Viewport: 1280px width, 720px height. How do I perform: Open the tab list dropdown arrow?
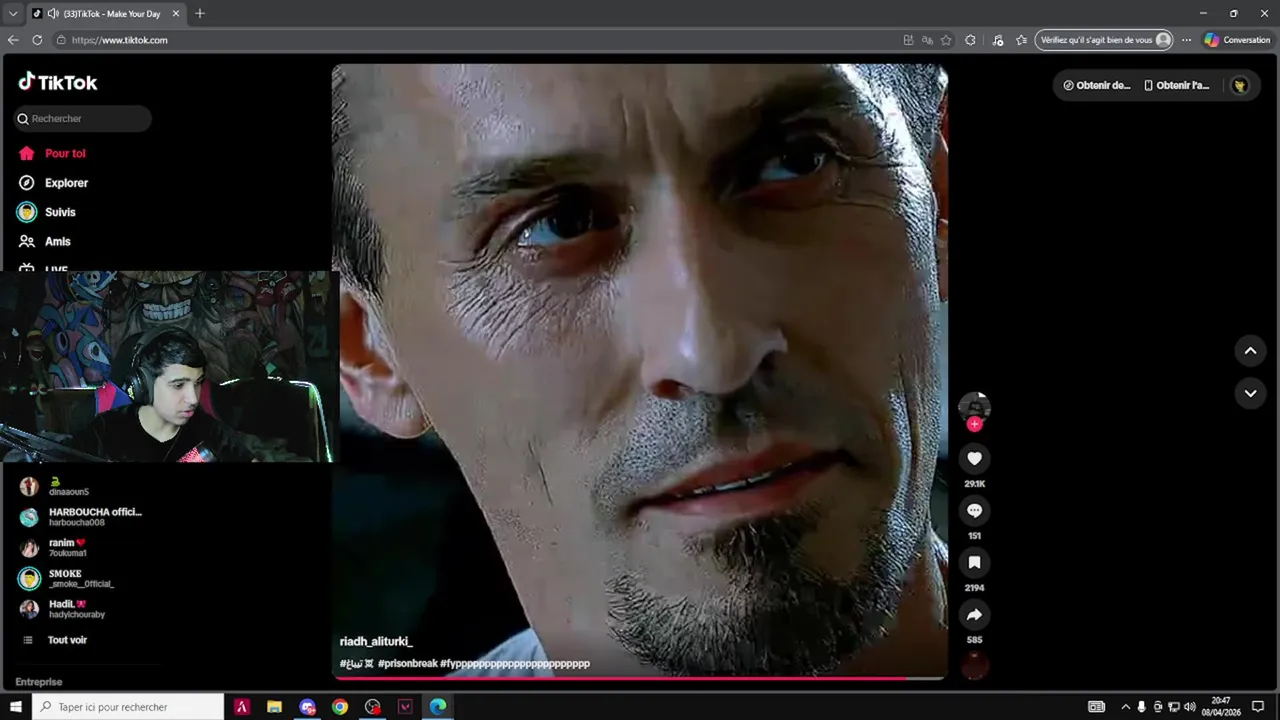13,13
